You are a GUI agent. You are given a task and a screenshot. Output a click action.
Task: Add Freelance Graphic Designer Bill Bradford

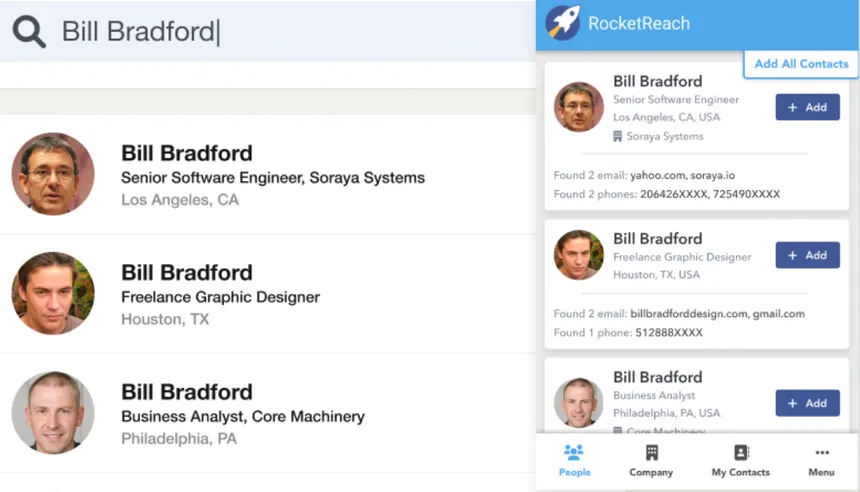click(807, 255)
